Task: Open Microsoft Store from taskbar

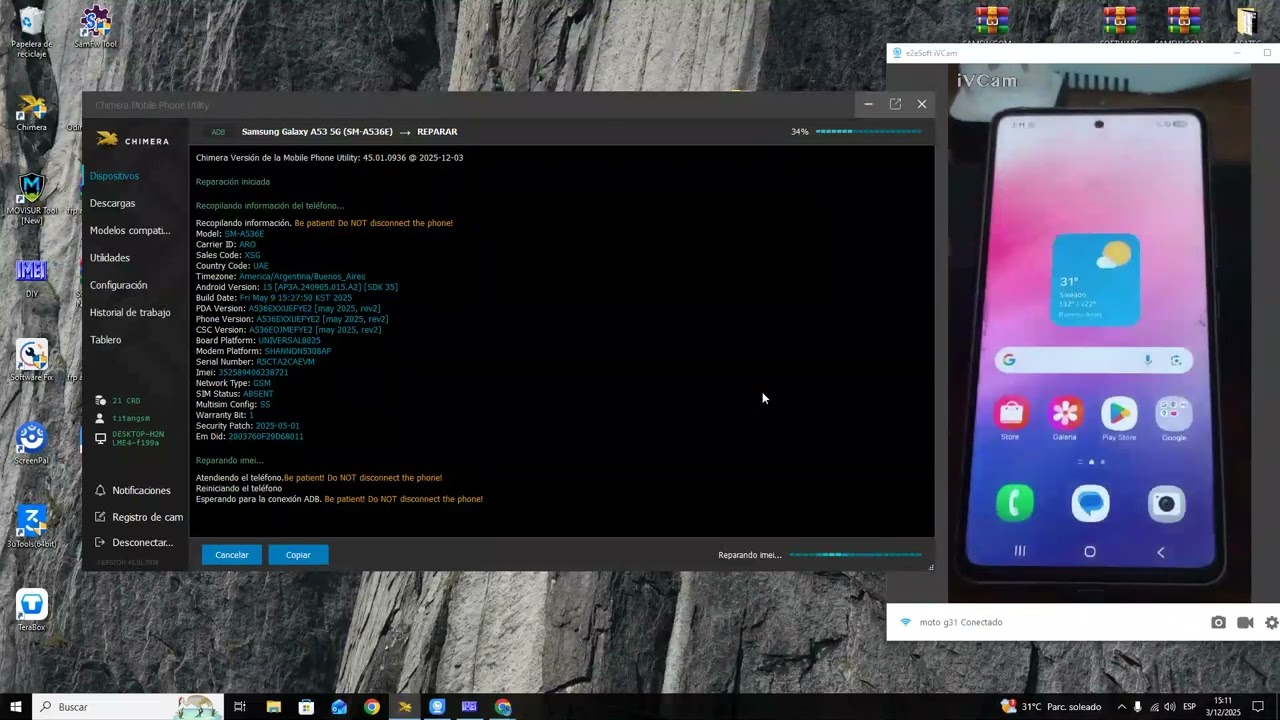Action: [306, 707]
